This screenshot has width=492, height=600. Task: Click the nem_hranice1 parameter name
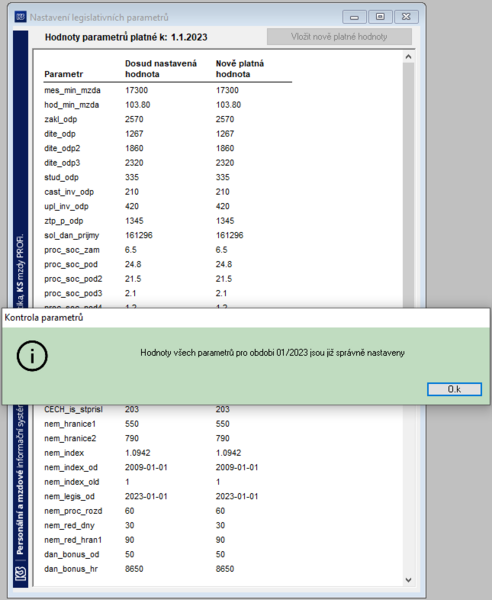[70, 424]
